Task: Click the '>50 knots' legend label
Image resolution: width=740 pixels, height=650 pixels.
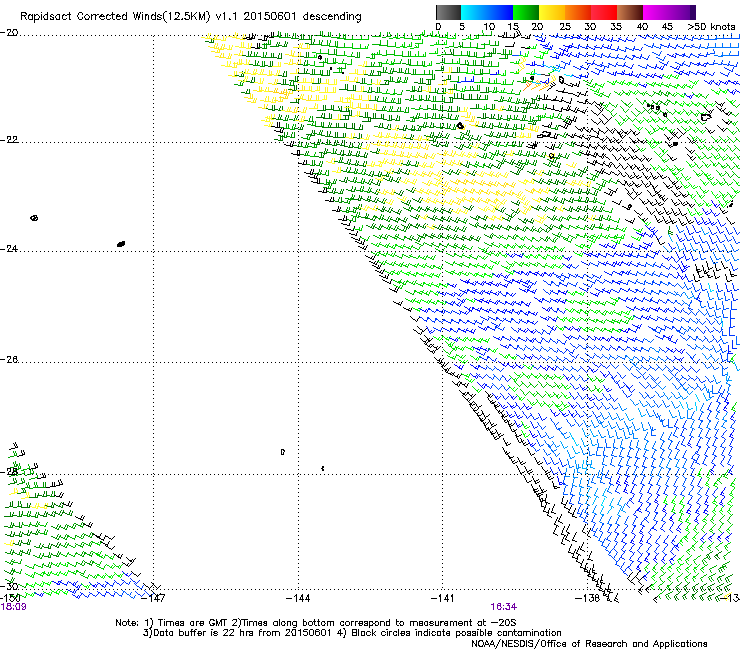Action: pos(711,27)
